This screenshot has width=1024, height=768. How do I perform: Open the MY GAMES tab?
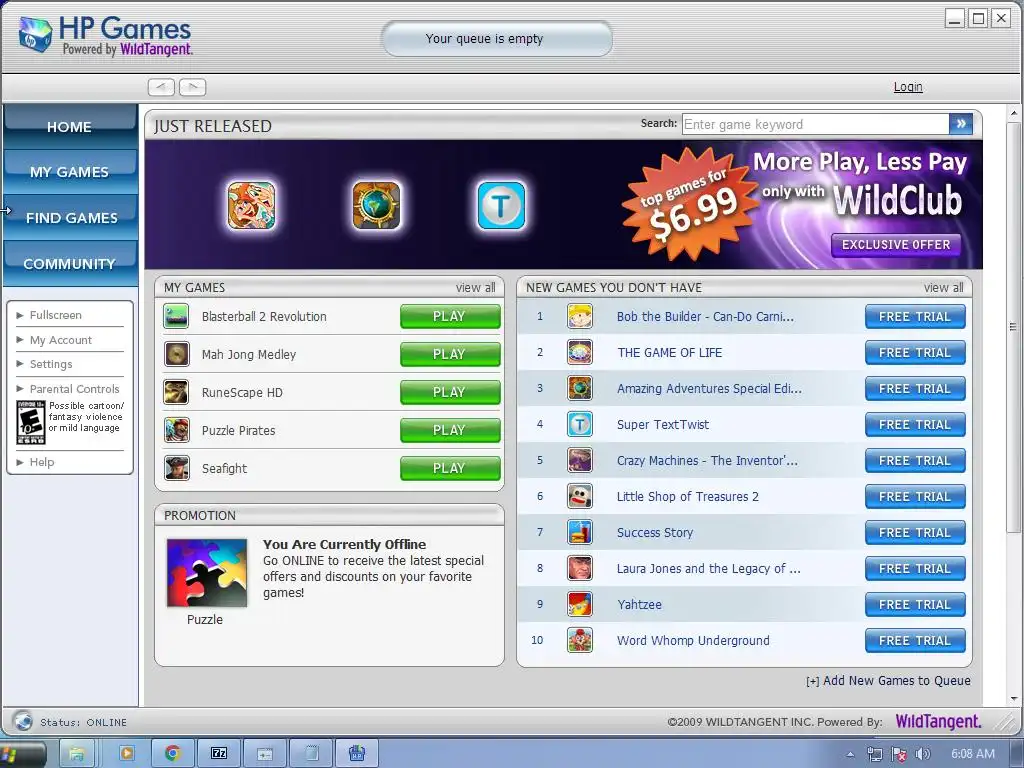(x=70, y=172)
